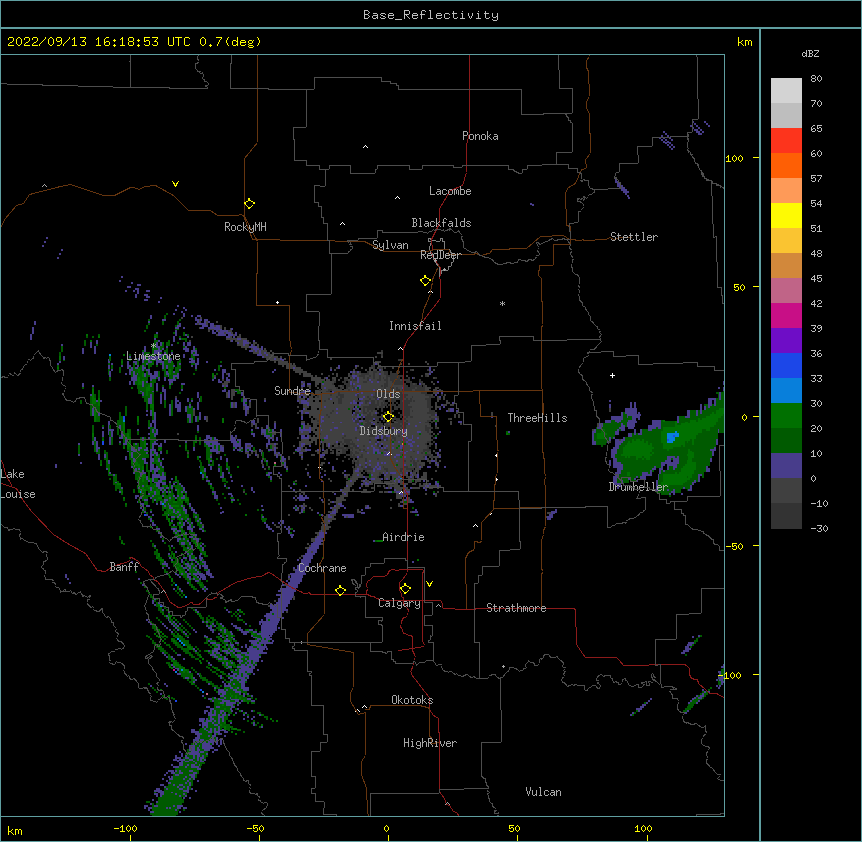Select the radar site diamond between Olds and Didsbury
This screenshot has height=842, width=862.
click(388, 416)
